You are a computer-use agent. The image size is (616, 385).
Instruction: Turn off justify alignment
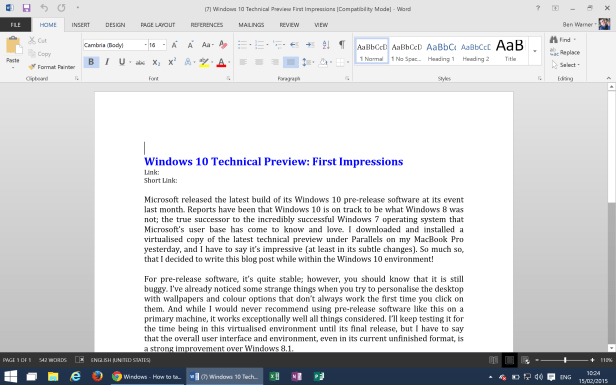[291, 62]
